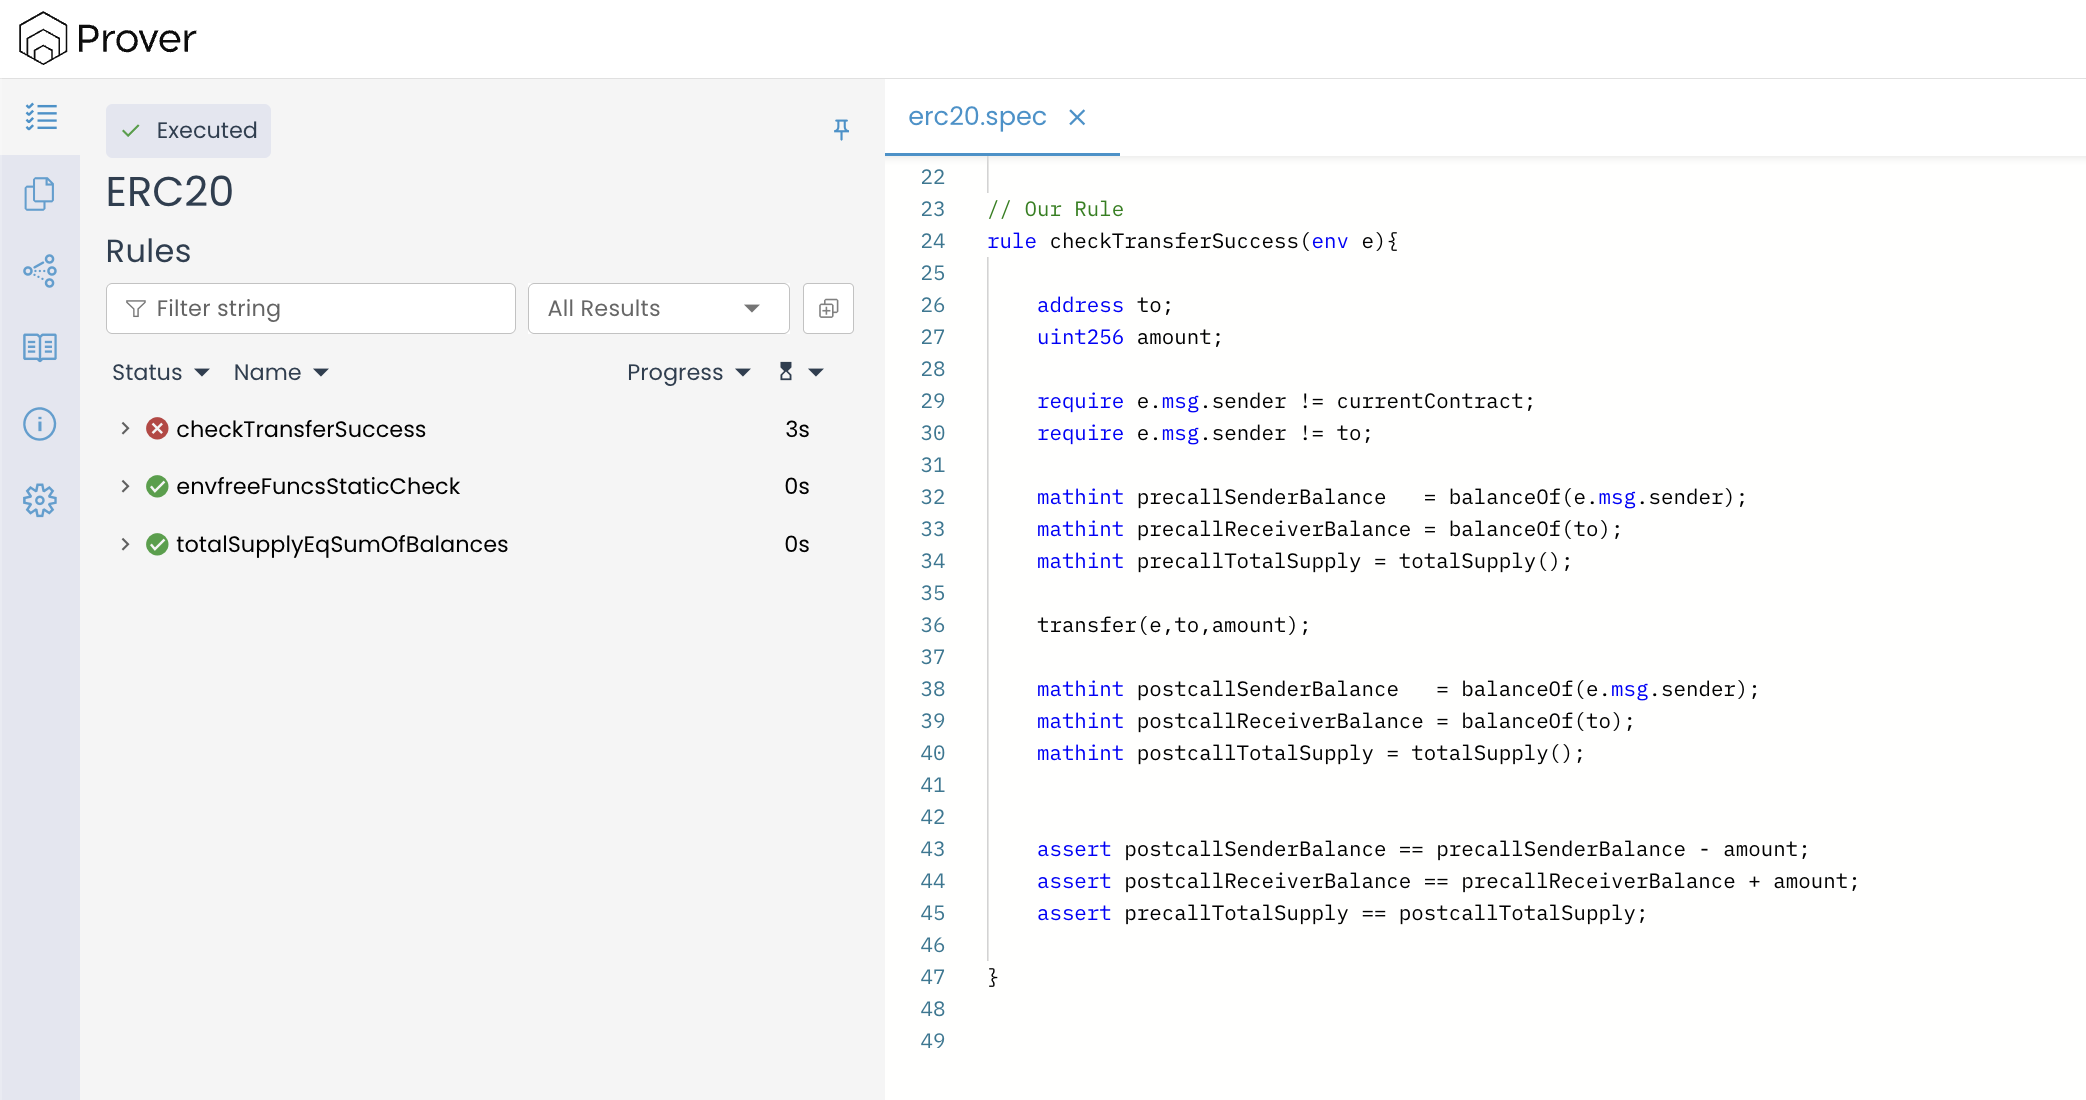Click the files copy sidebar icon
The width and height of the screenshot is (2086, 1100).
click(40, 194)
